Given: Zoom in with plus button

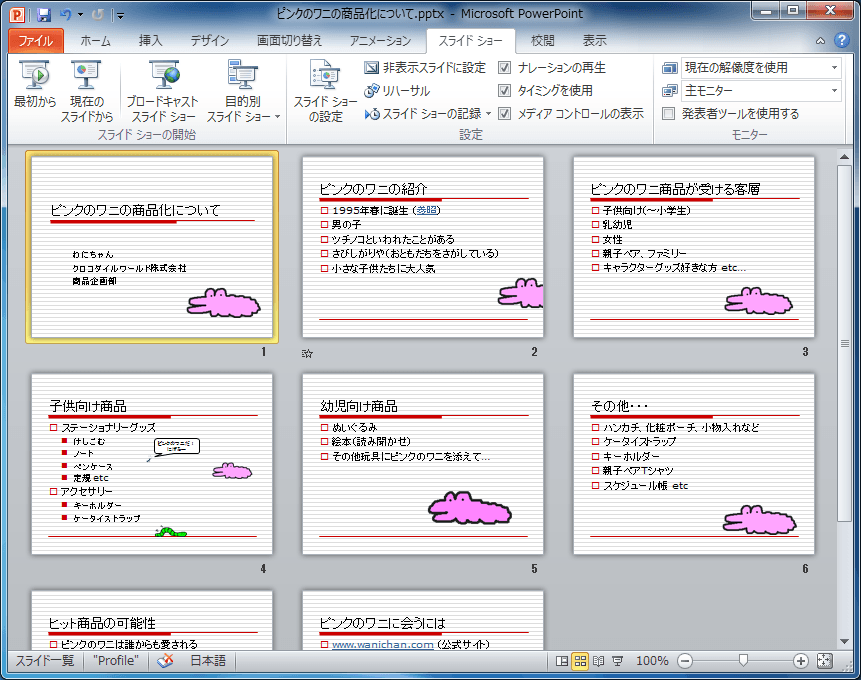Looking at the screenshot, I should (801, 661).
